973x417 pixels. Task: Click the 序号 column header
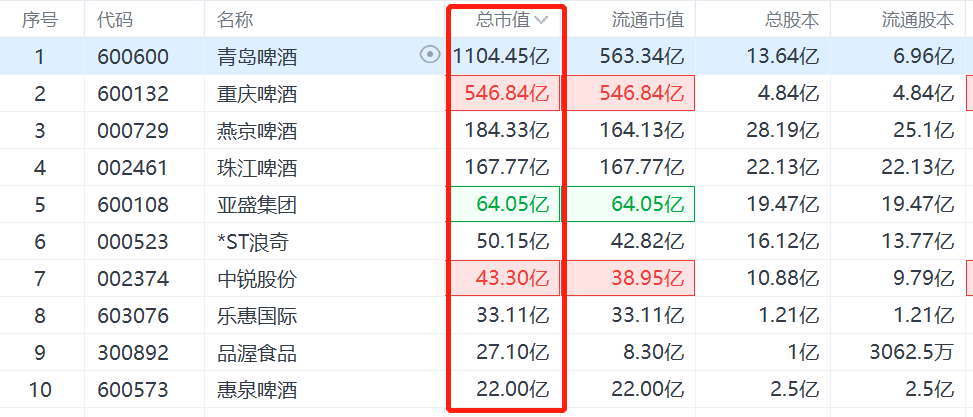(40, 20)
